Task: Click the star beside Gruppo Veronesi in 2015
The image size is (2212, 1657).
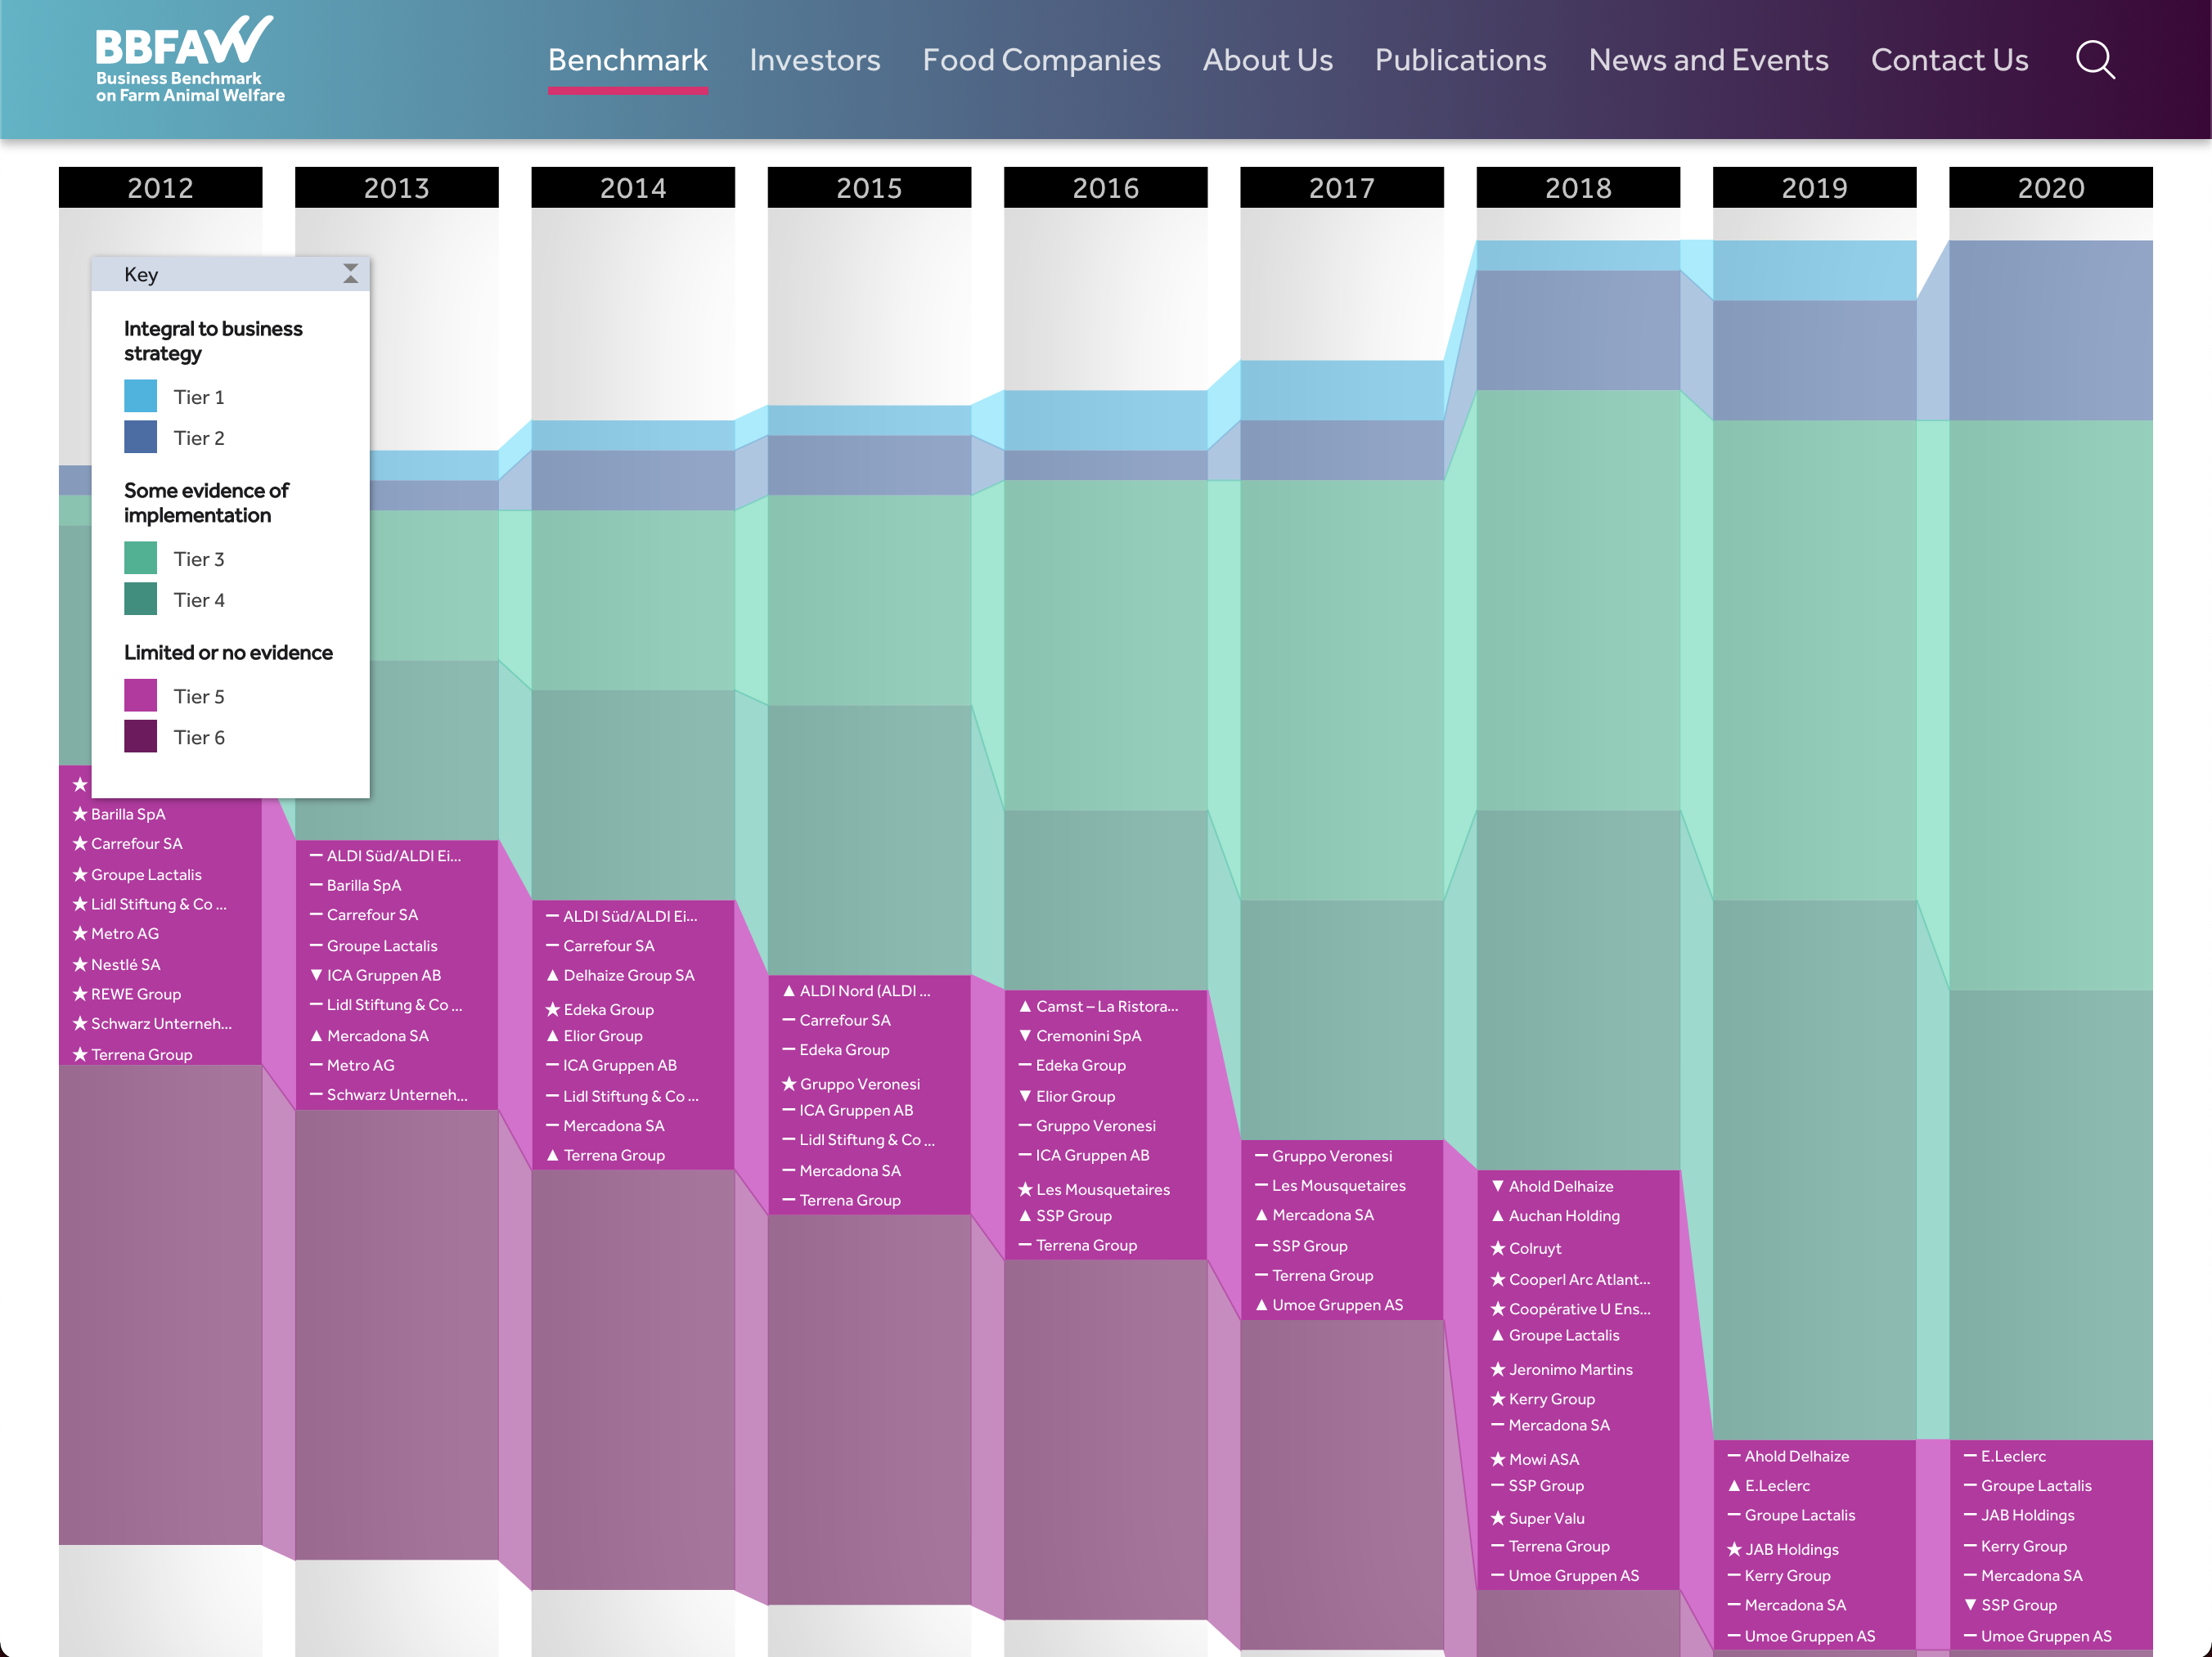Action: tap(789, 1084)
